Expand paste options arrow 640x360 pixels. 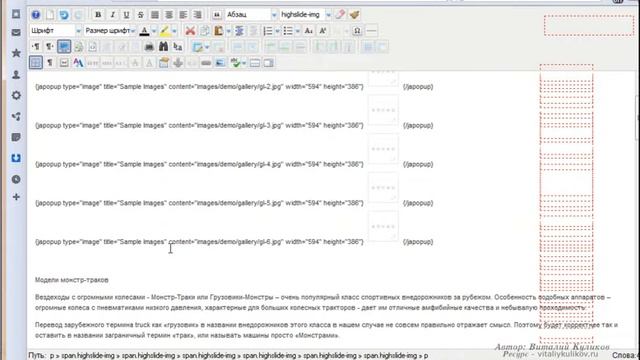[228, 31]
